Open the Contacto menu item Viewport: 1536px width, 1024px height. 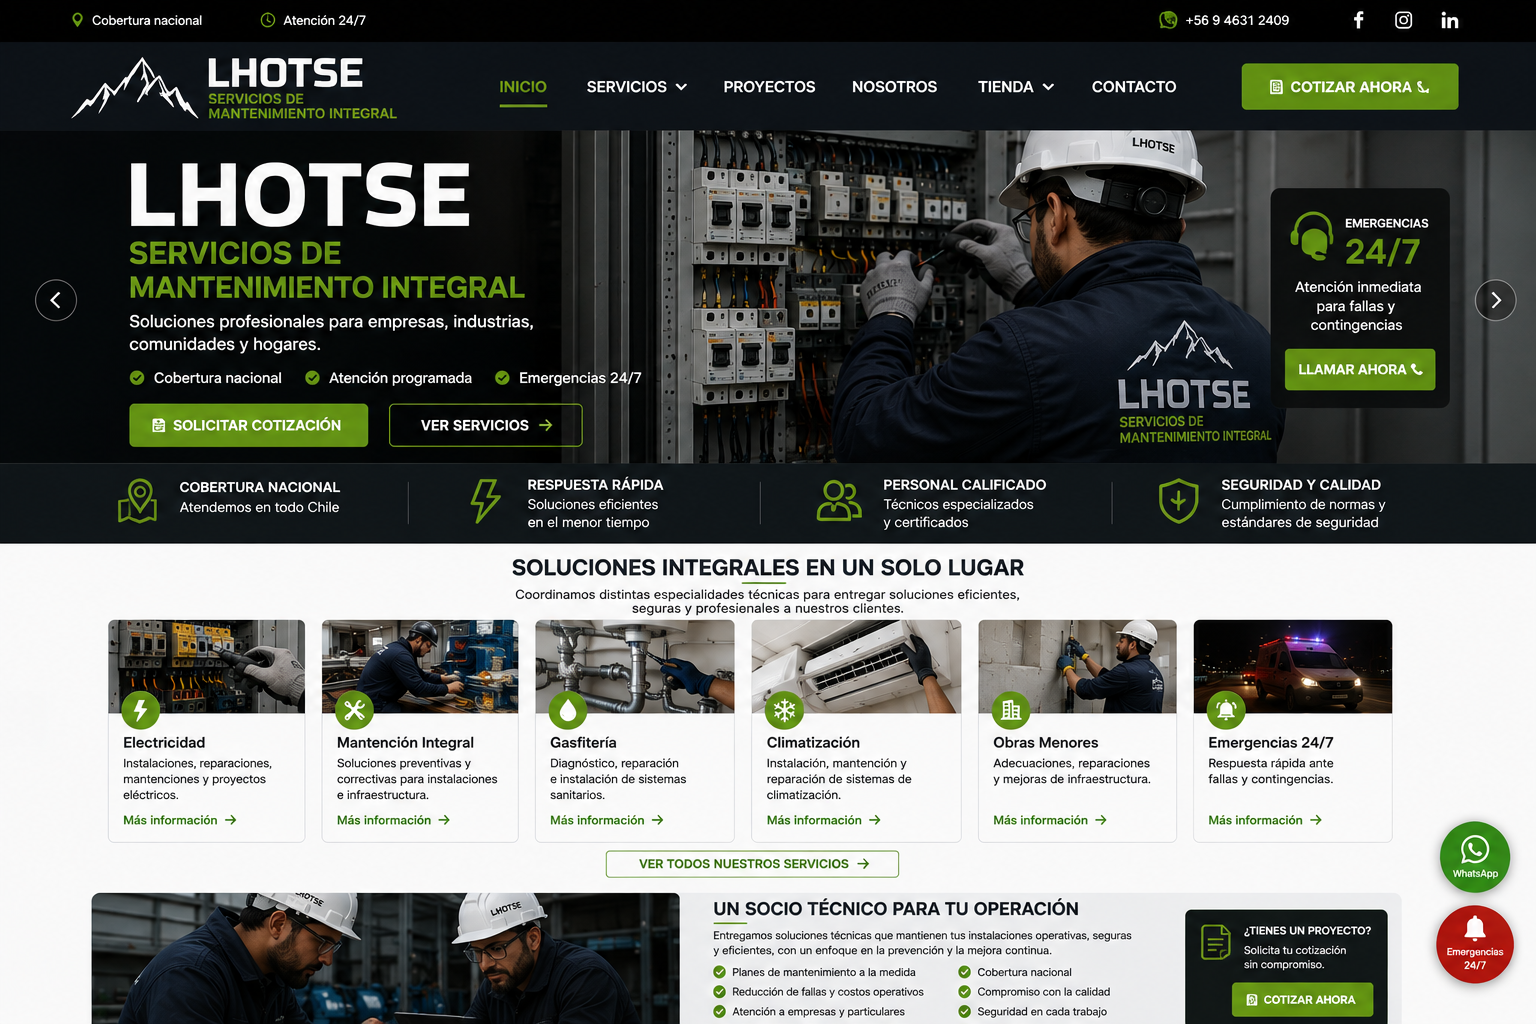coord(1134,87)
